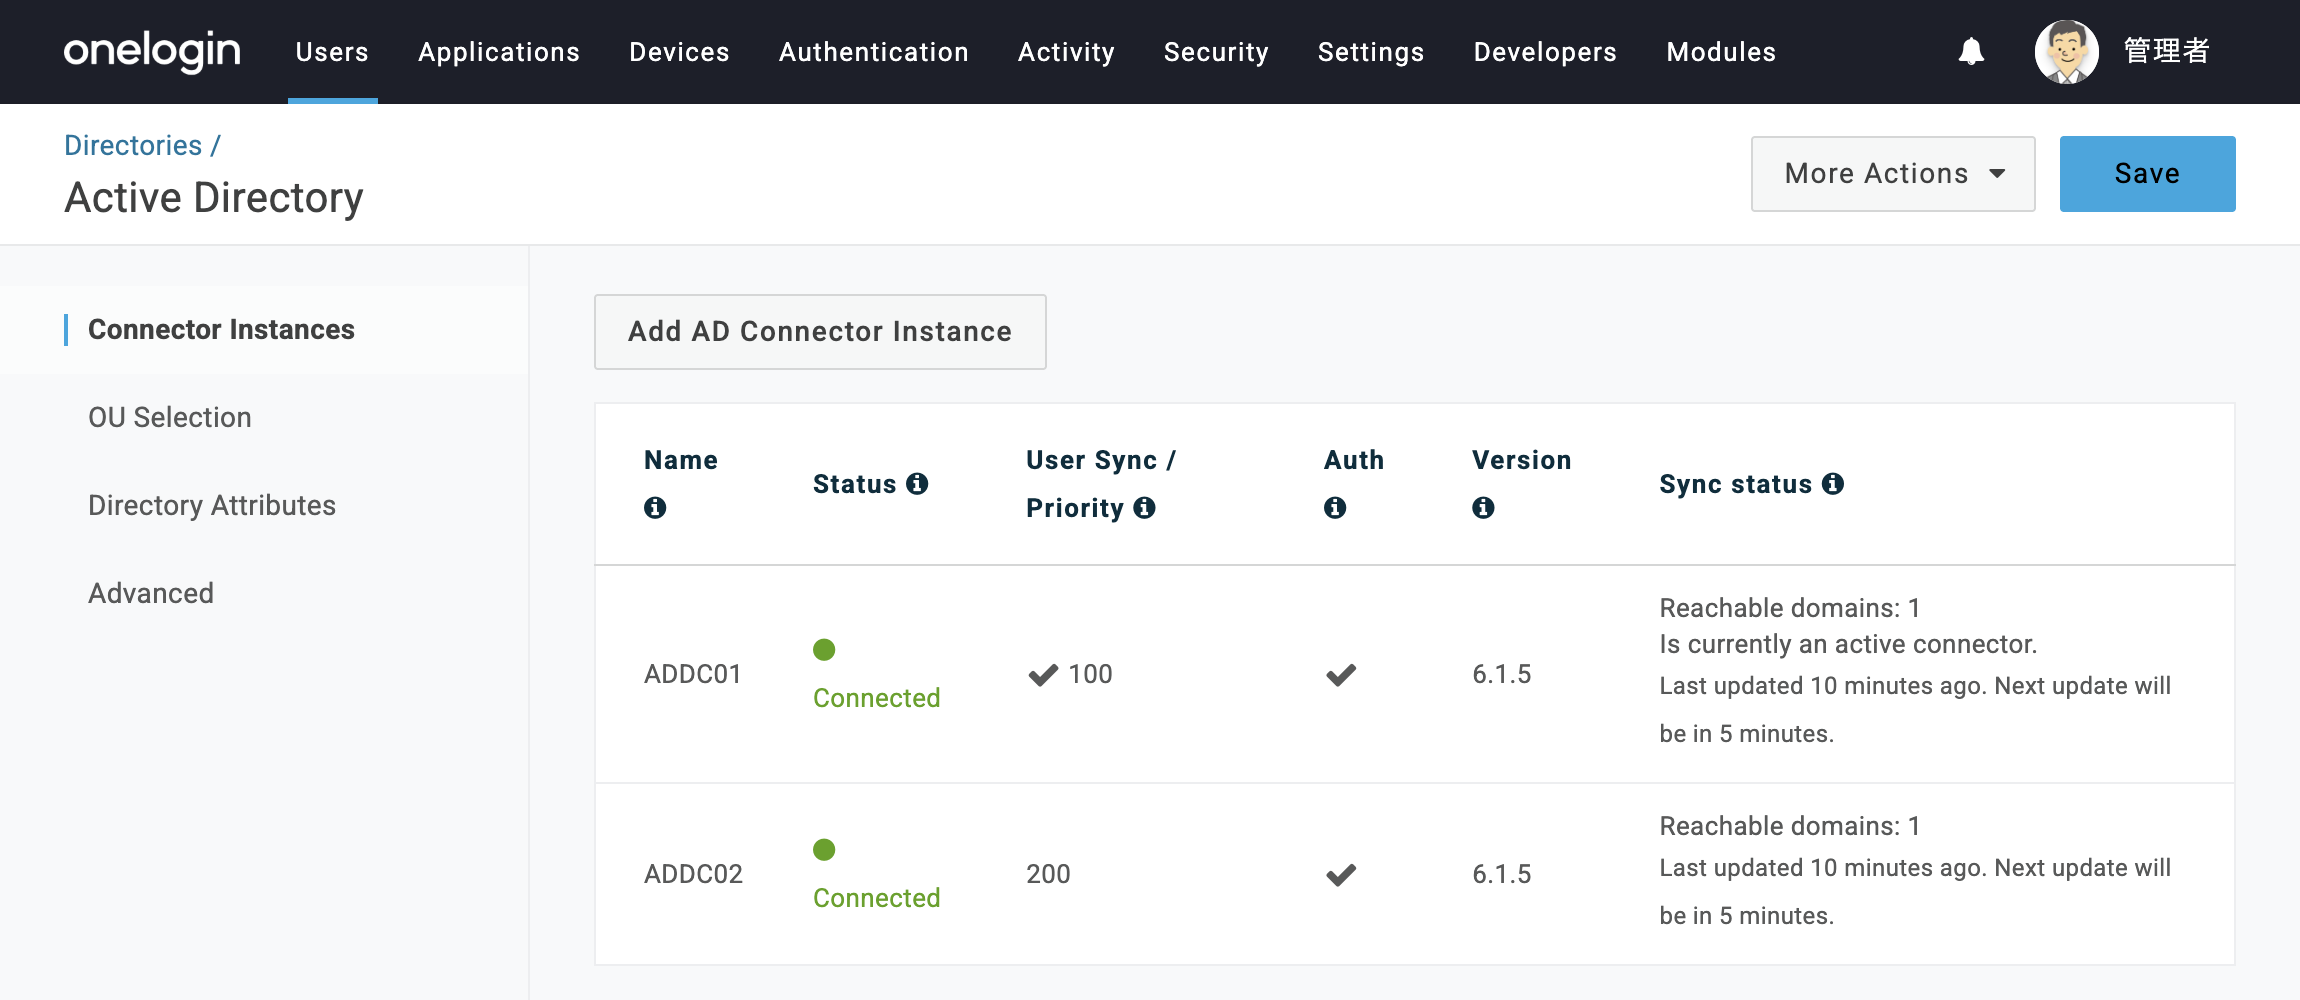Open the Authentication menu

pos(874,52)
